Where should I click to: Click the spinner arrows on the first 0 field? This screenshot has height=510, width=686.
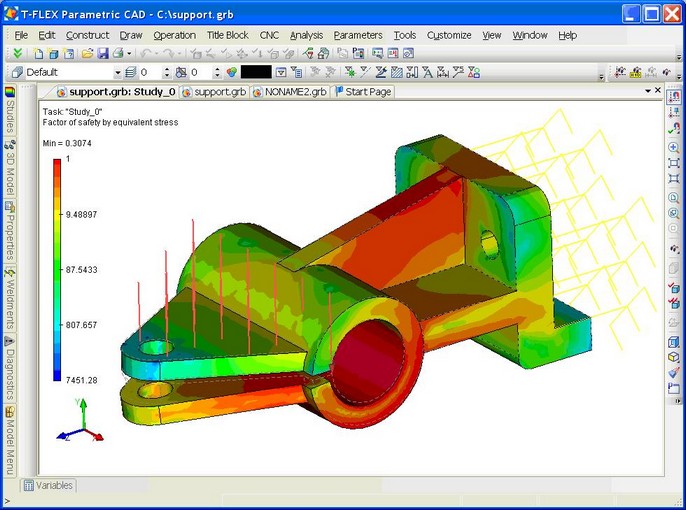166,72
